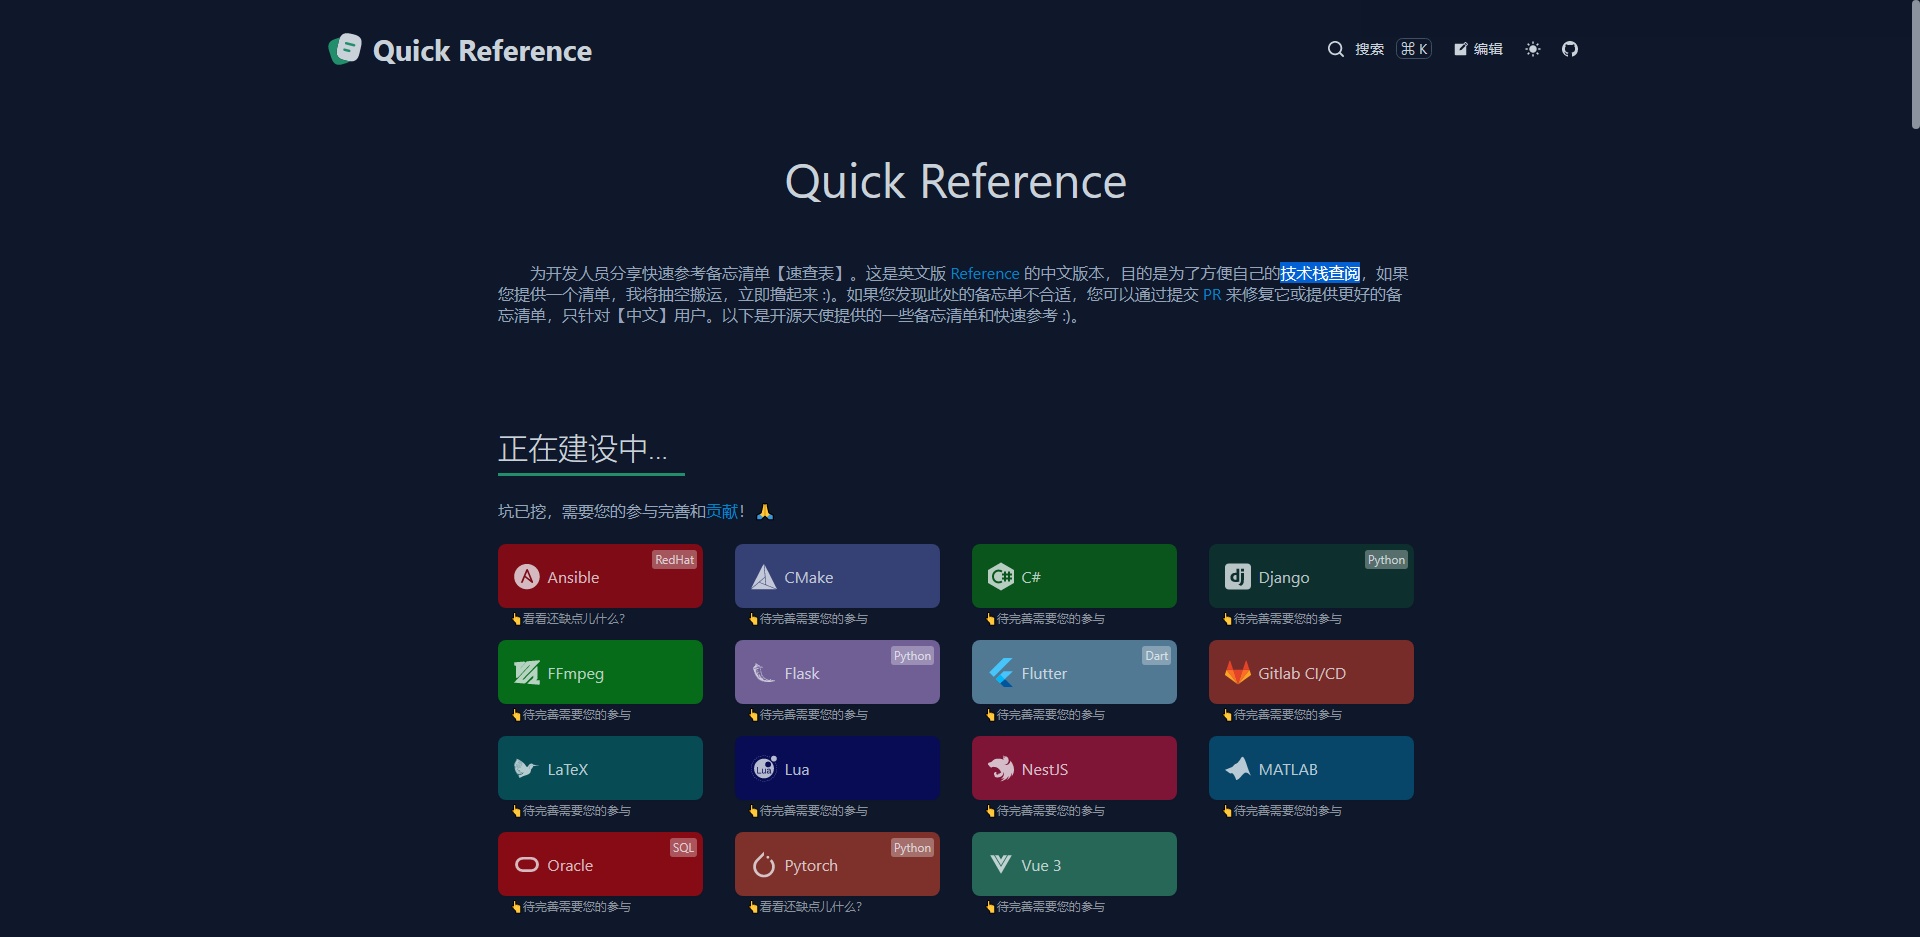Toggle light theme with the sun icon

(x=1532, y=49)
